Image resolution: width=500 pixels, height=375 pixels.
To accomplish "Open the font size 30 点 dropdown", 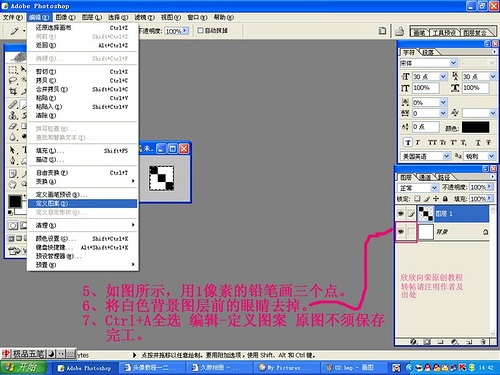I will (x=443, y=77).
